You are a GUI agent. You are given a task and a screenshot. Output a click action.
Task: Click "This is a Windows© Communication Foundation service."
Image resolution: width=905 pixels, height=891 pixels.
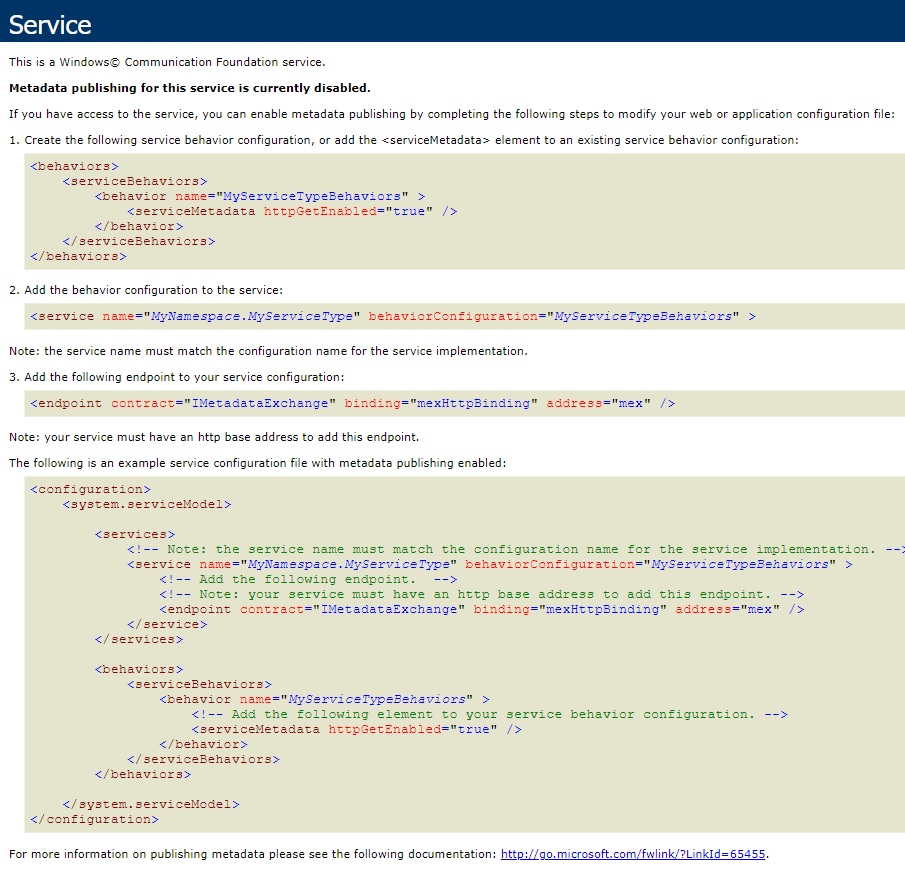coord(167,62)
